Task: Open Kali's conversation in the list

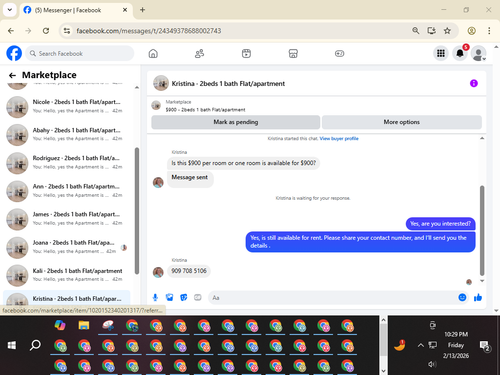Action: point(67,275)
